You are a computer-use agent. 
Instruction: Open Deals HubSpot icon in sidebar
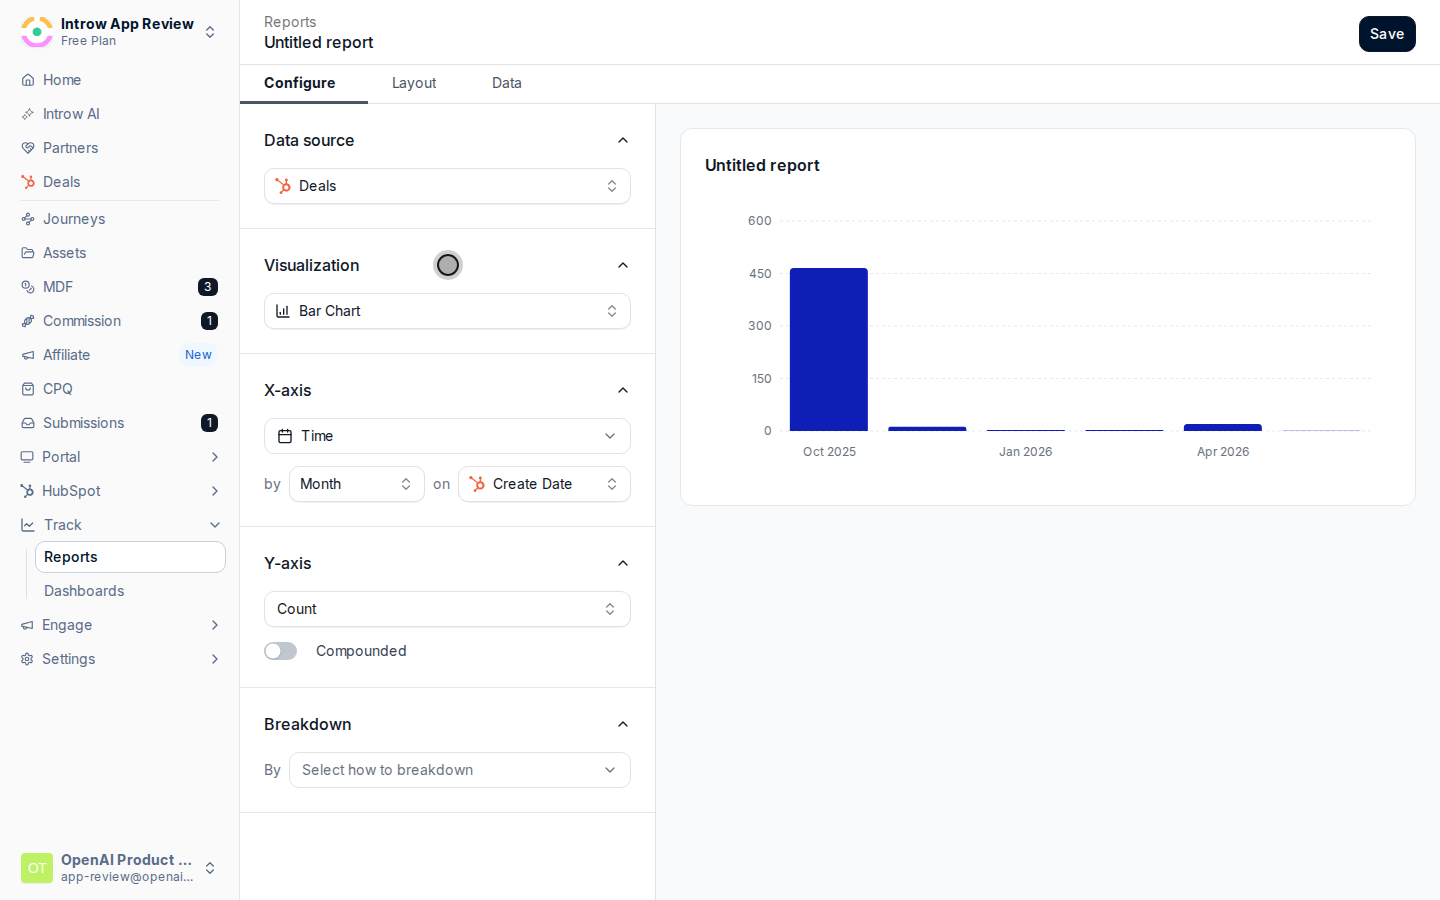pos(28,182)
